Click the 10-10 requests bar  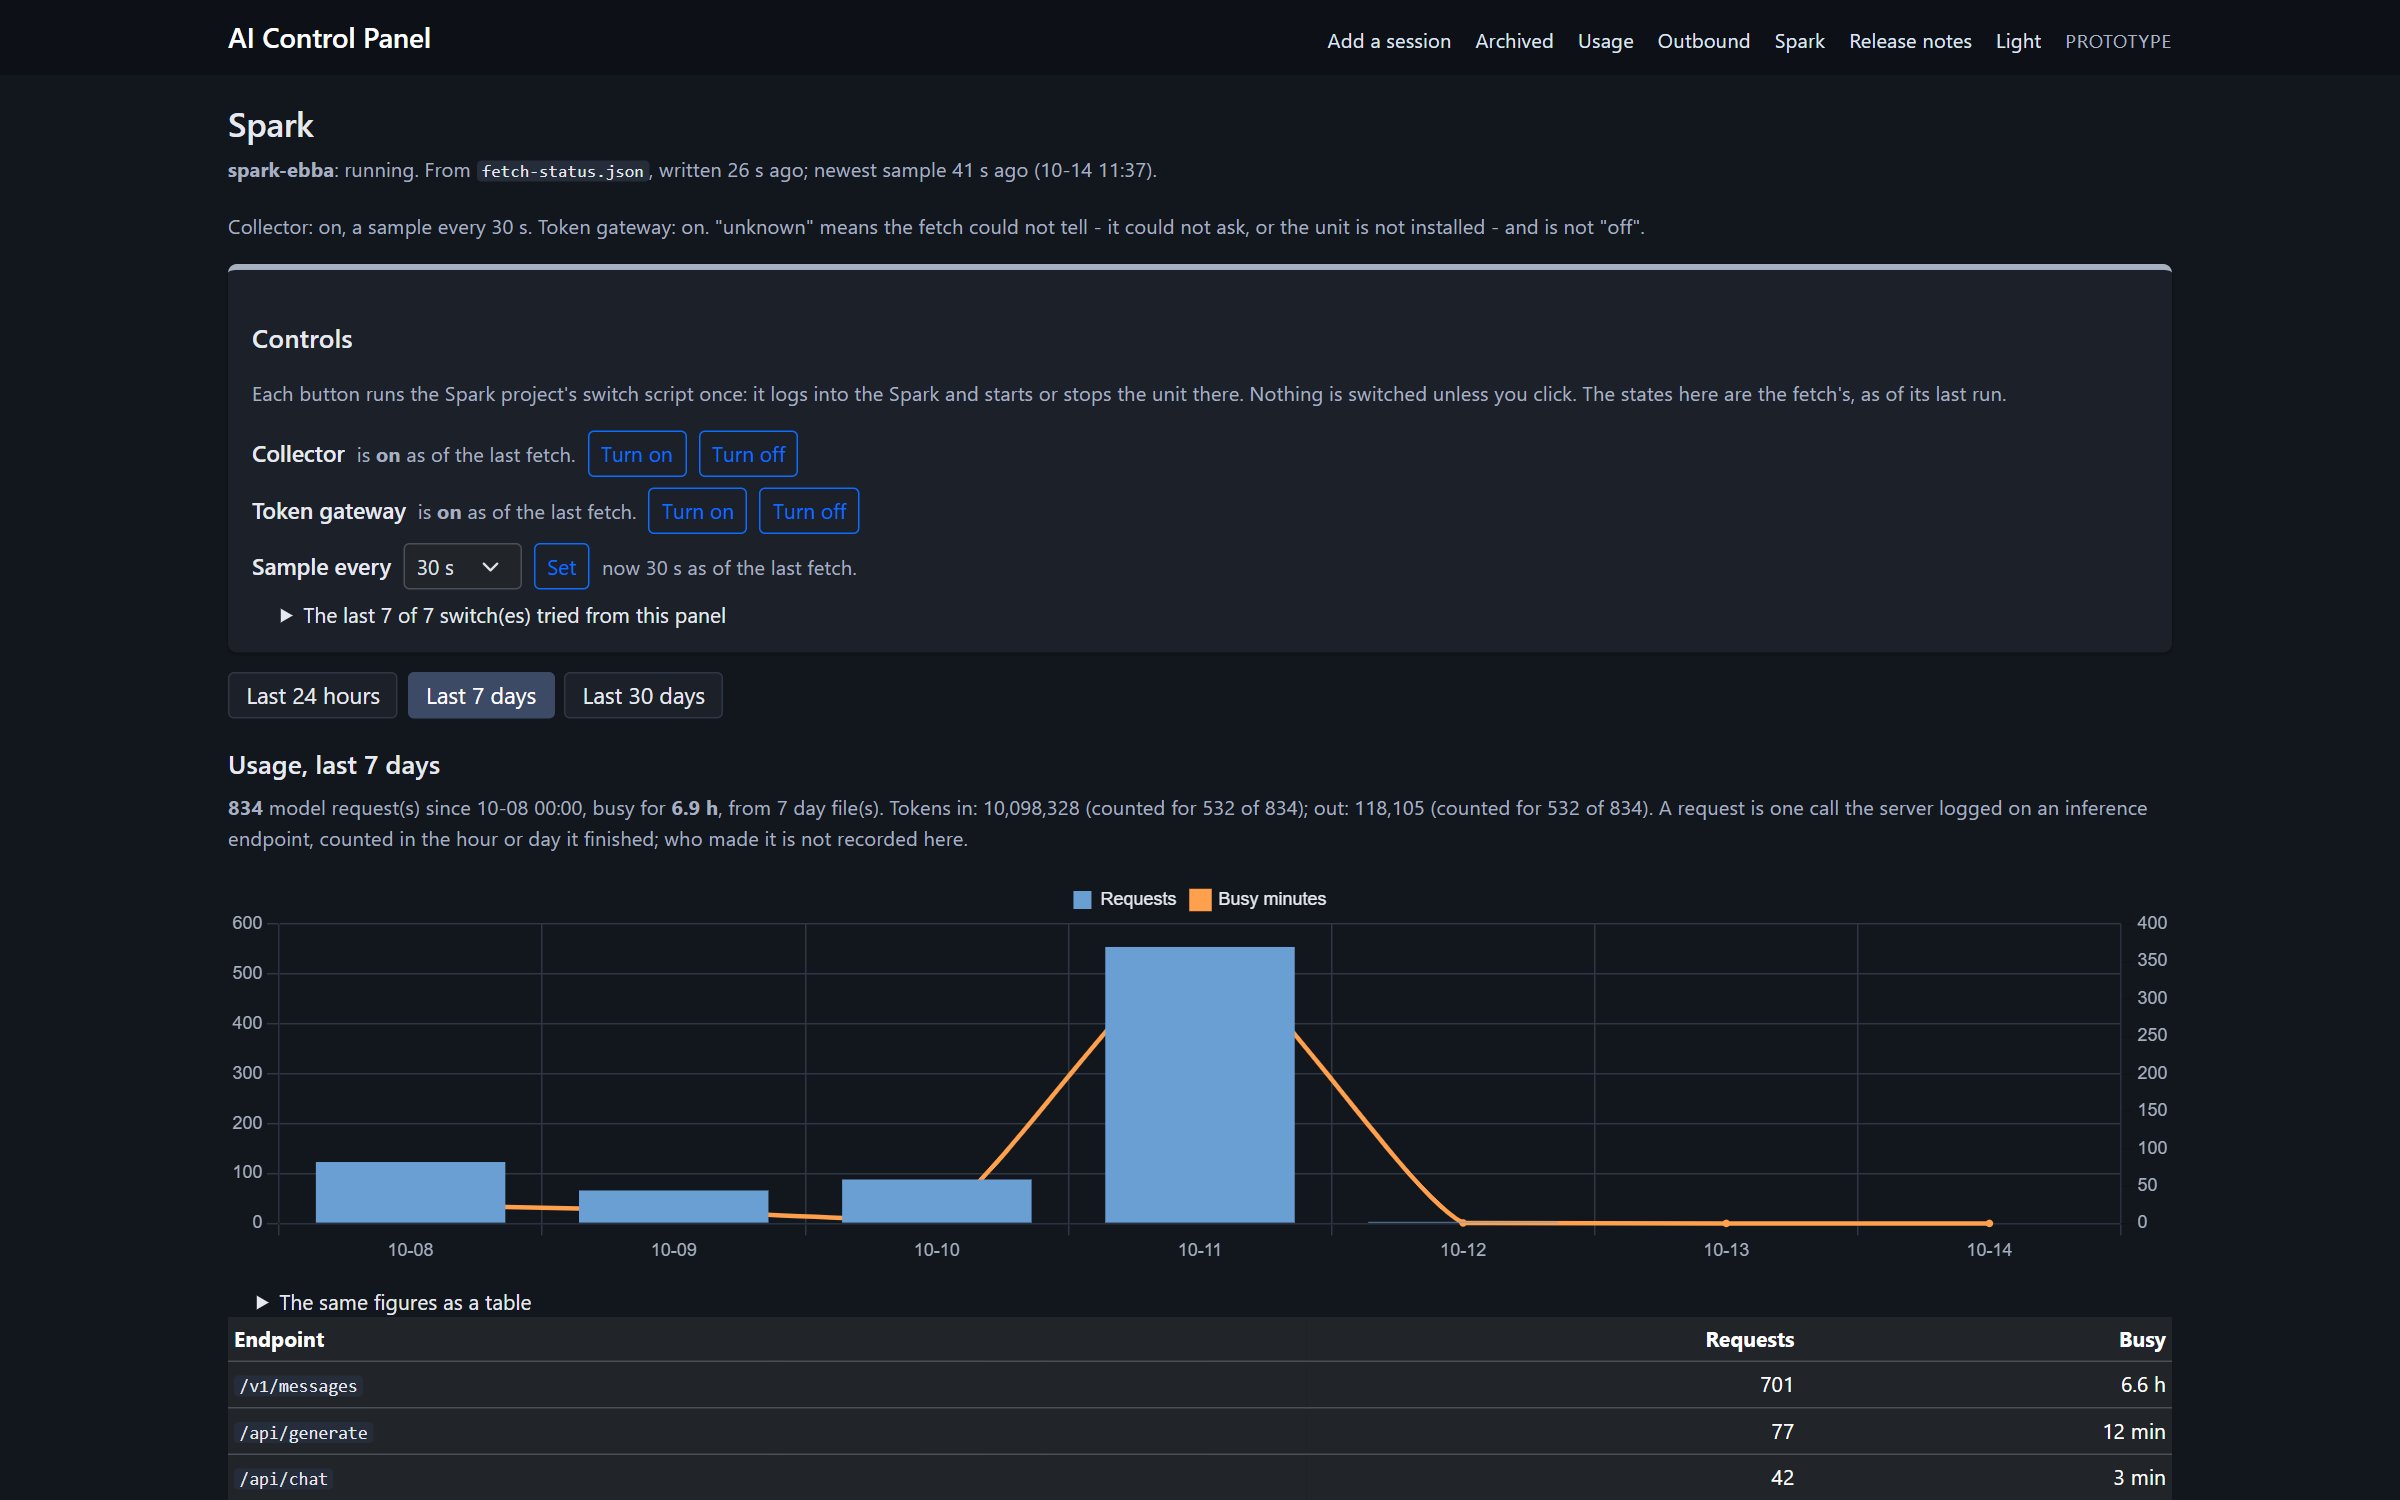tap(936, 1201)
